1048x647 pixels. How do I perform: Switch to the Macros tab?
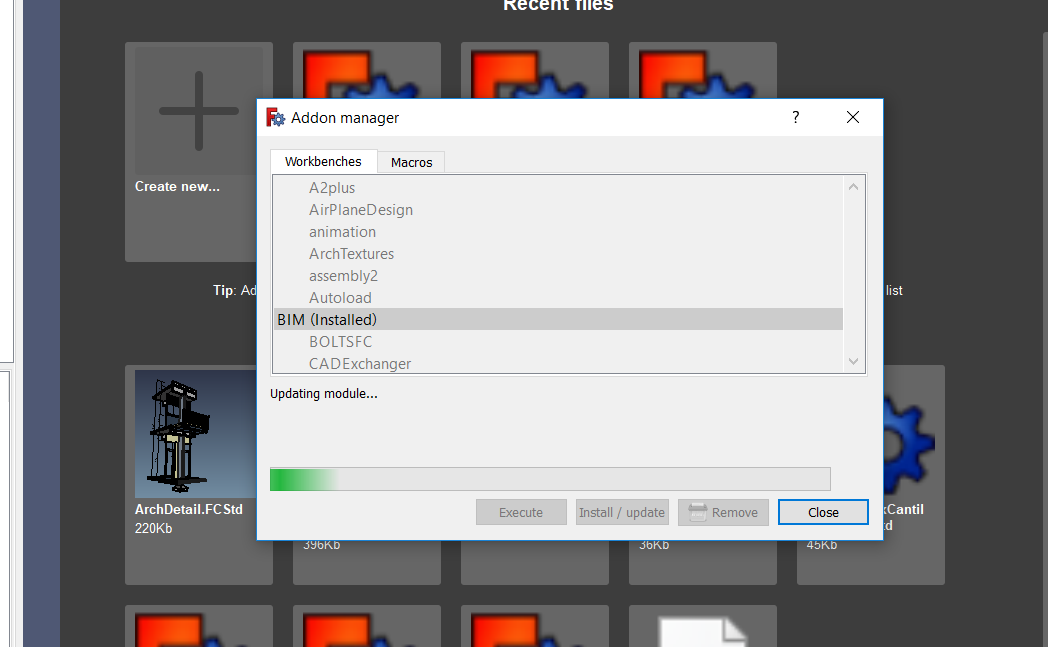pyautogui.click(x=411, y=162)
